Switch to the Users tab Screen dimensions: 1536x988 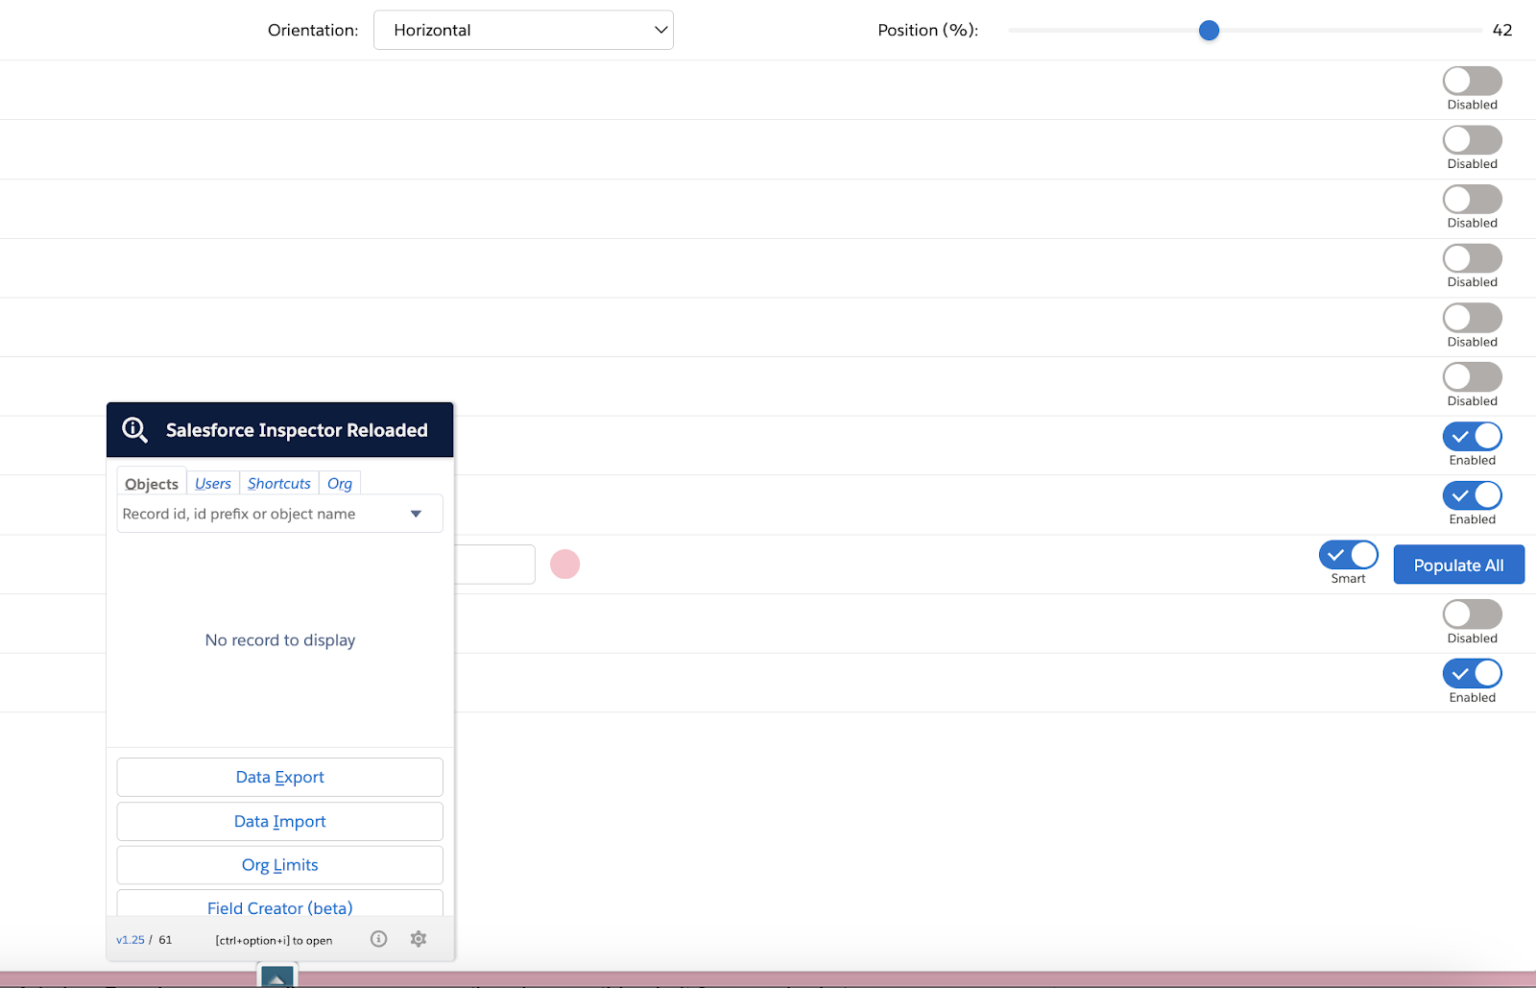213,483
